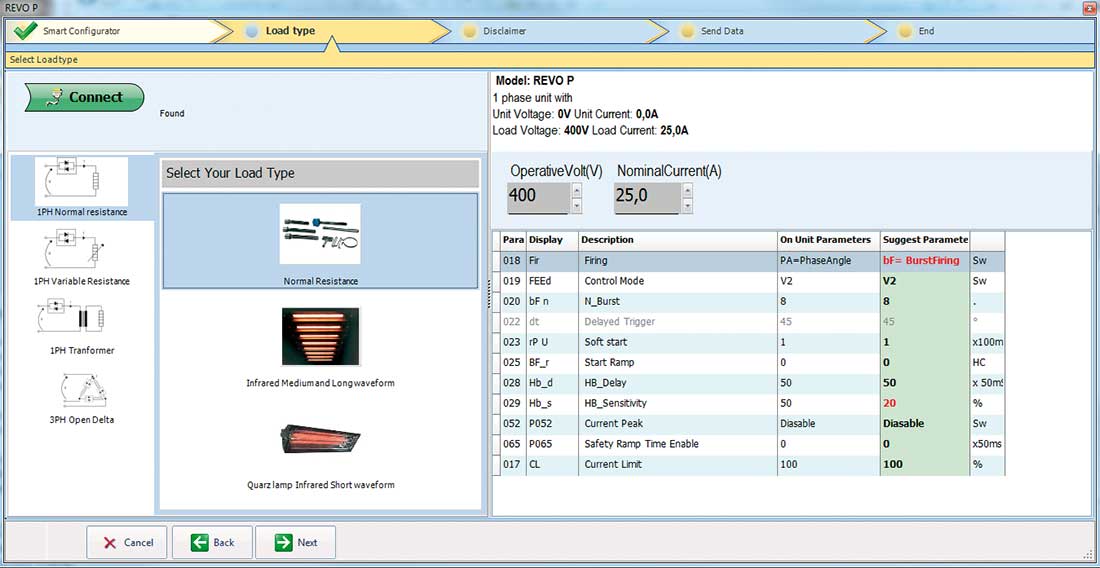The width and height of the screenshot is (1100, 568).
Task: Select the HB_Delay description cell
Action: coord(678,383)
